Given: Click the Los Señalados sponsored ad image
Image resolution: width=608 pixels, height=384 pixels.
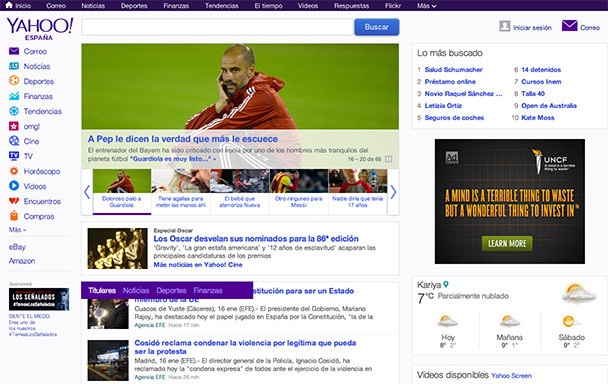Looking at the screenshot, I should (39, 299).
